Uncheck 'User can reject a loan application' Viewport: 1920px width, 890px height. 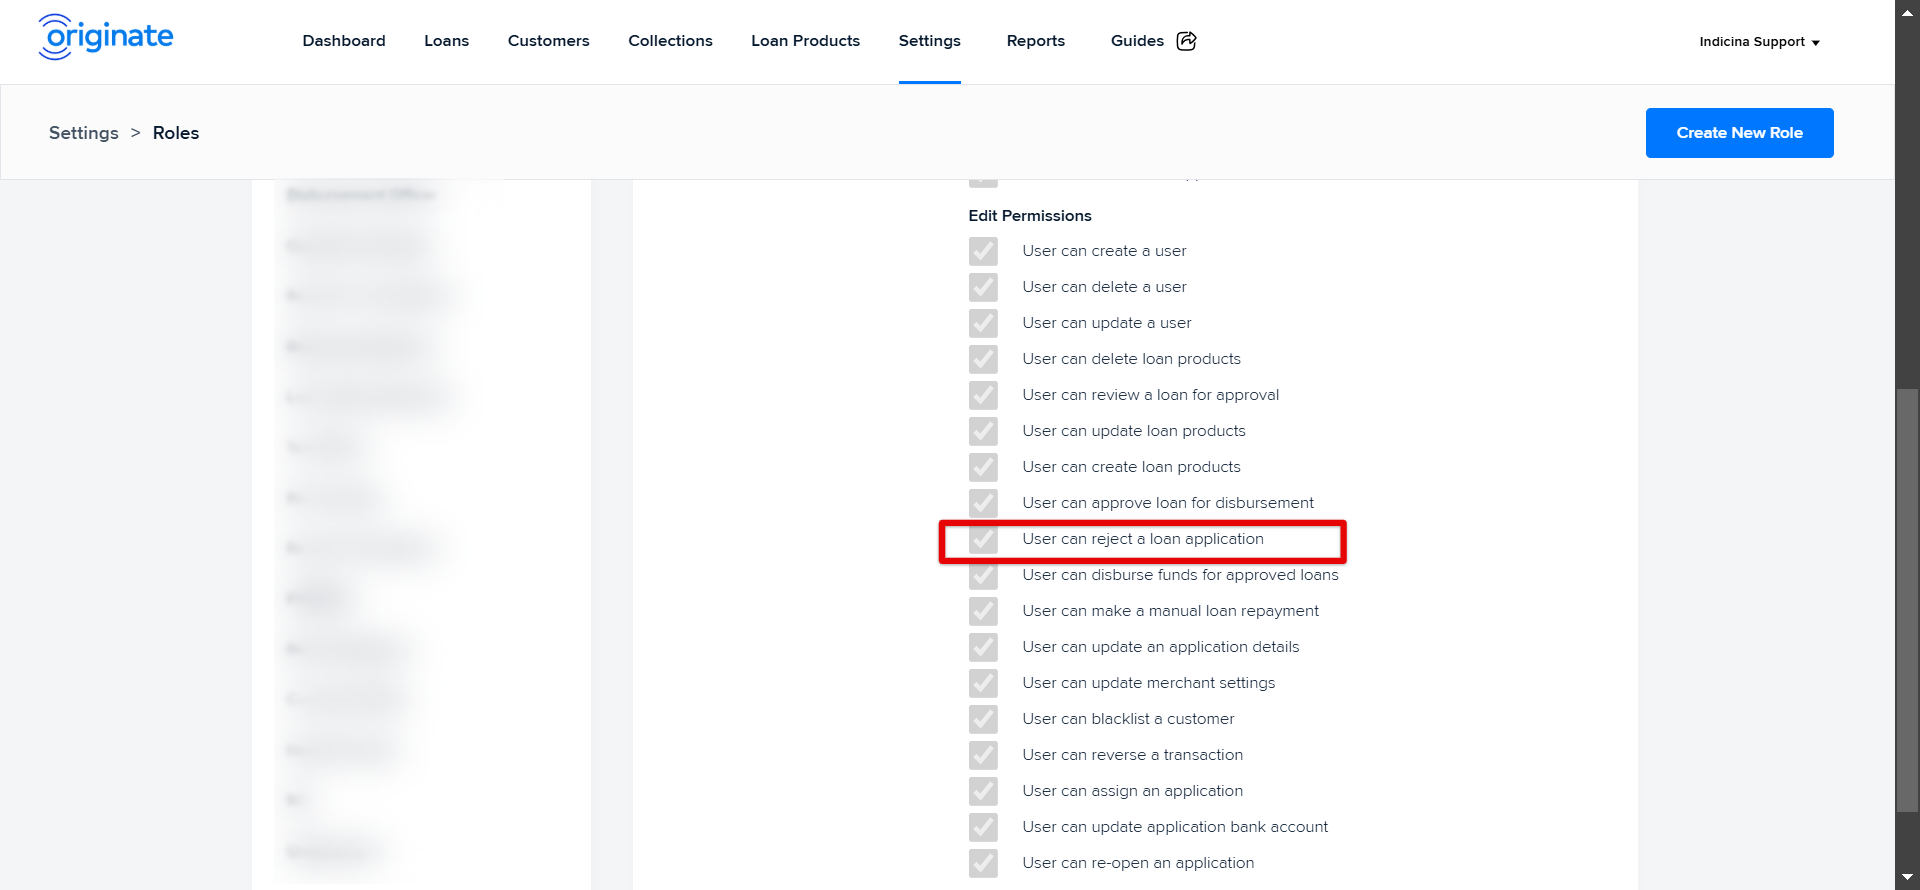coord(983,539)
